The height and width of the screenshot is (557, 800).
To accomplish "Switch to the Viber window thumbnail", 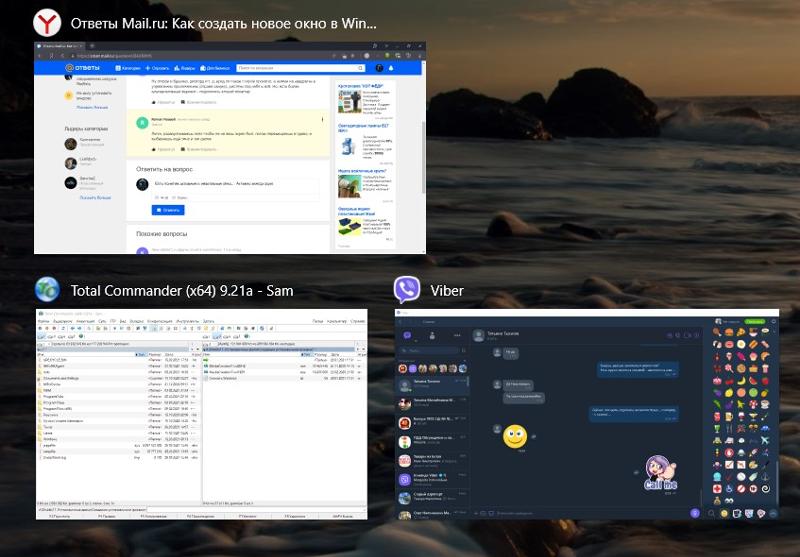I will [x=587, y=414].
